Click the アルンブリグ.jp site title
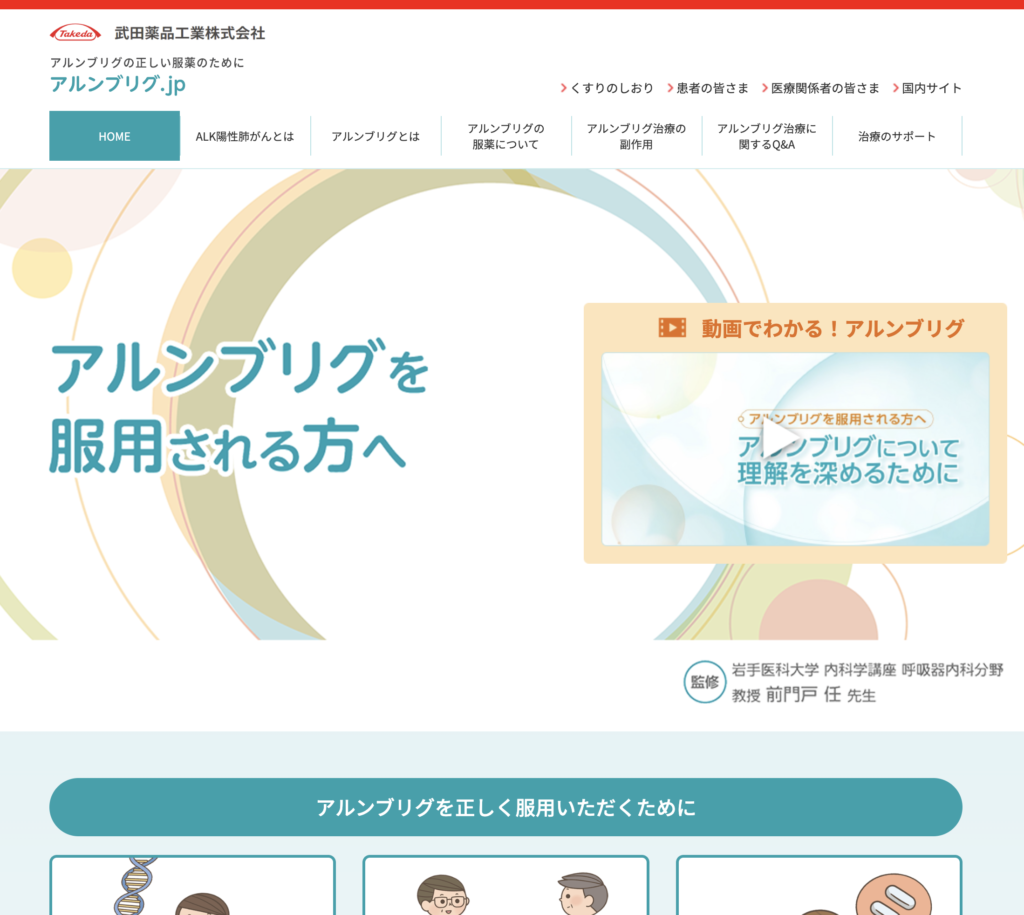Viewport: 1024px width, 915px height. [117, 84]
